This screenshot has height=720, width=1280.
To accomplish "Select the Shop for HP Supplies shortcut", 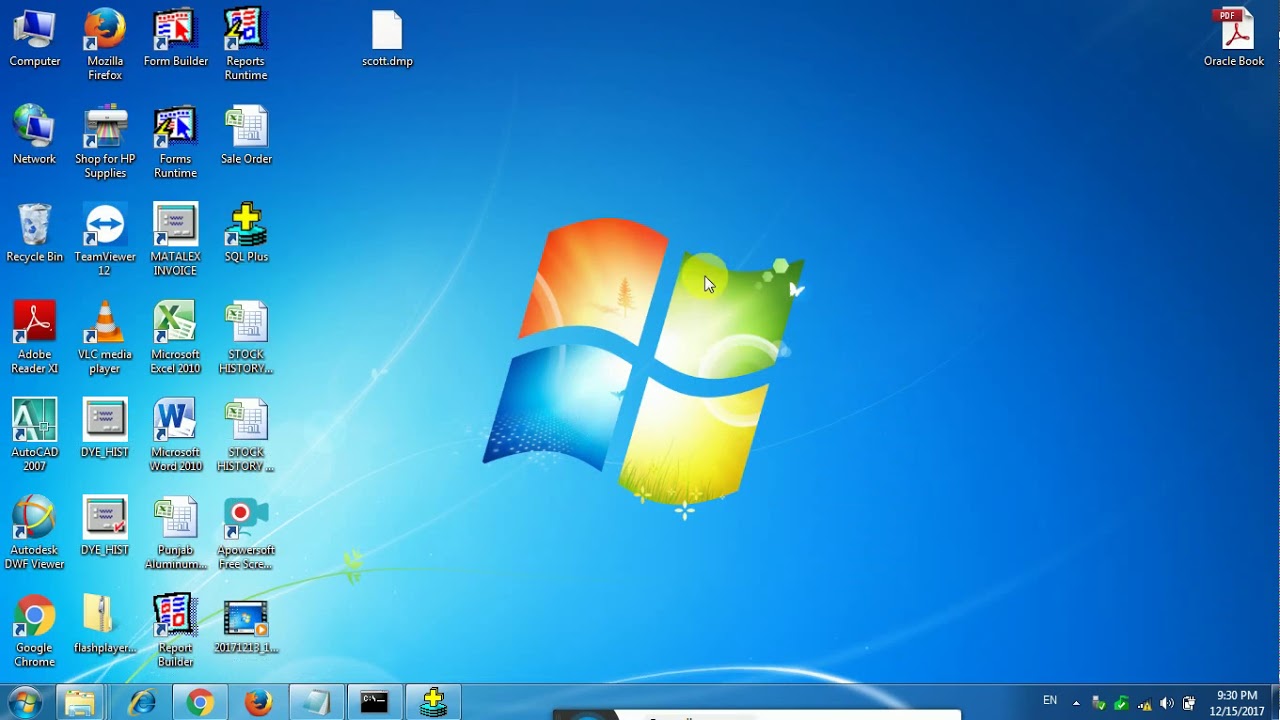I will (105, 142).
